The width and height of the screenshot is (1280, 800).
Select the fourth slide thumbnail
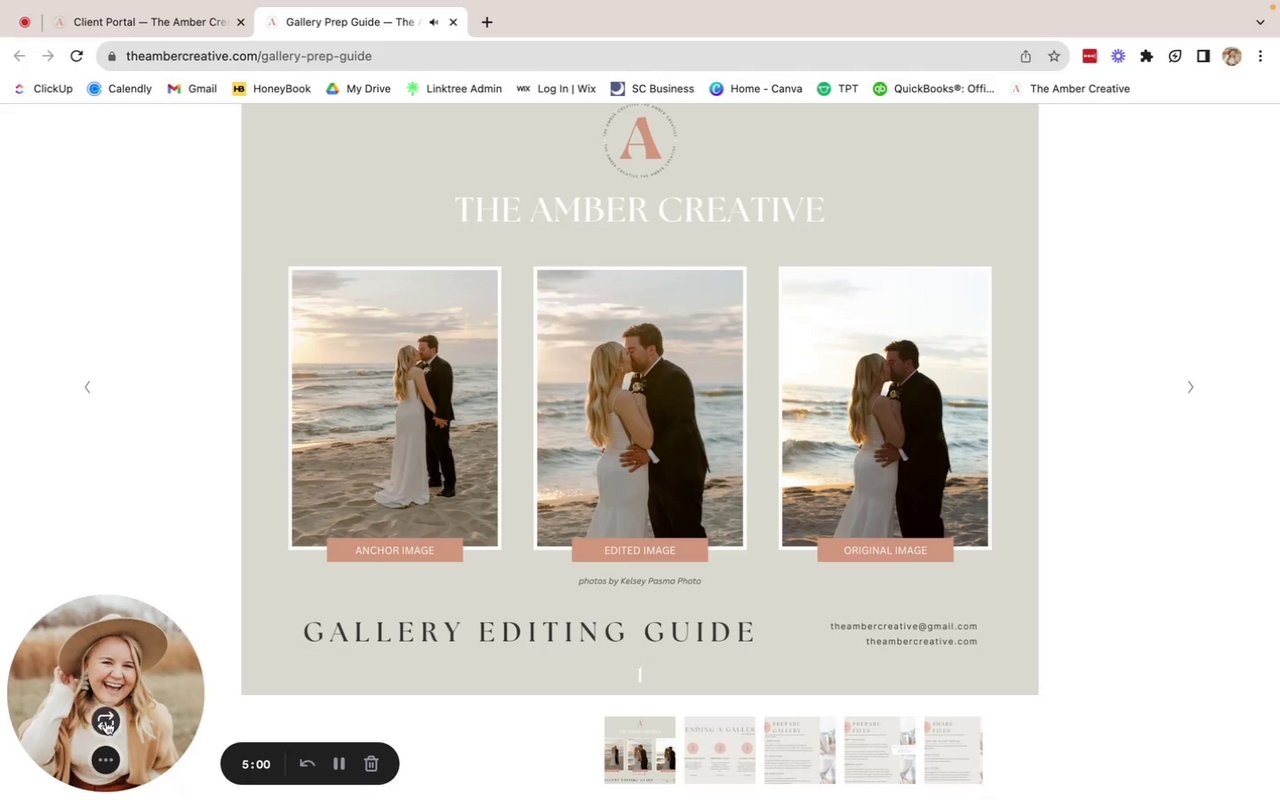[x=880, y=750]
